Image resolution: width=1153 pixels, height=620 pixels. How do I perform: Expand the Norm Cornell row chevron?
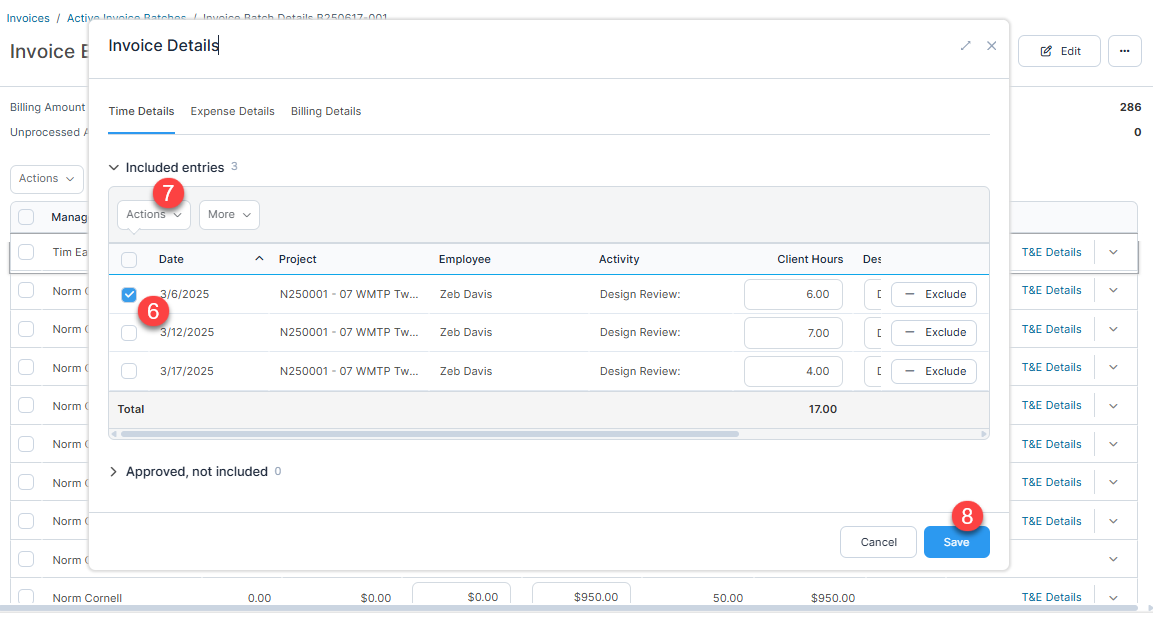pyautogui.click(x=1113, y=598)
